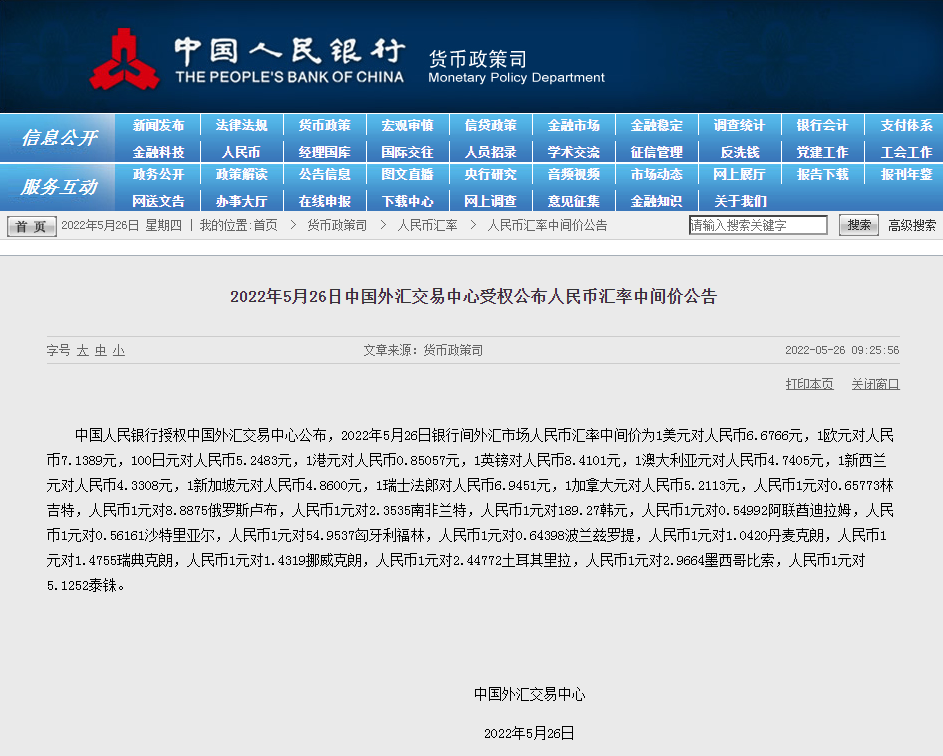Open 宏观审慎 menu item
Image resolution: width=943 pixels, height=756 pixels.
[407, 125]
